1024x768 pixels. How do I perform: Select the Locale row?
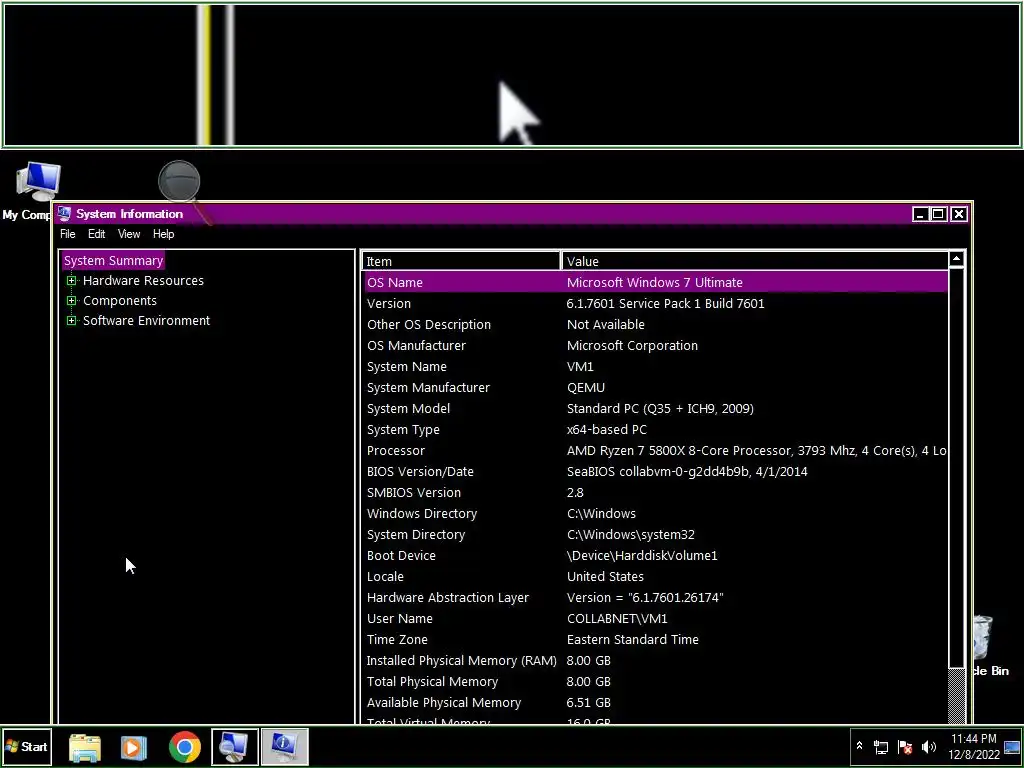(656, 577)
